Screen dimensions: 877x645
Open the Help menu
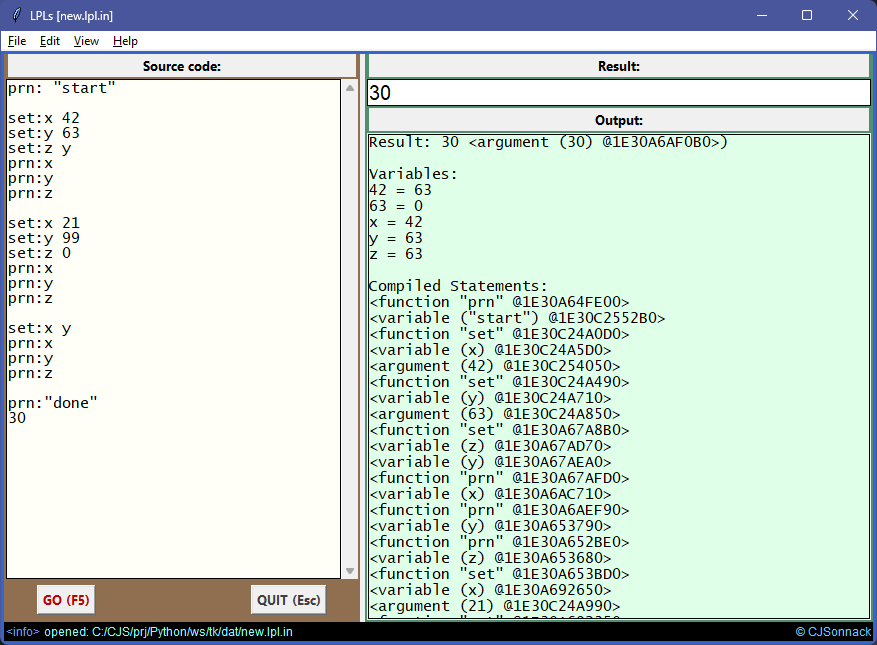125,41
